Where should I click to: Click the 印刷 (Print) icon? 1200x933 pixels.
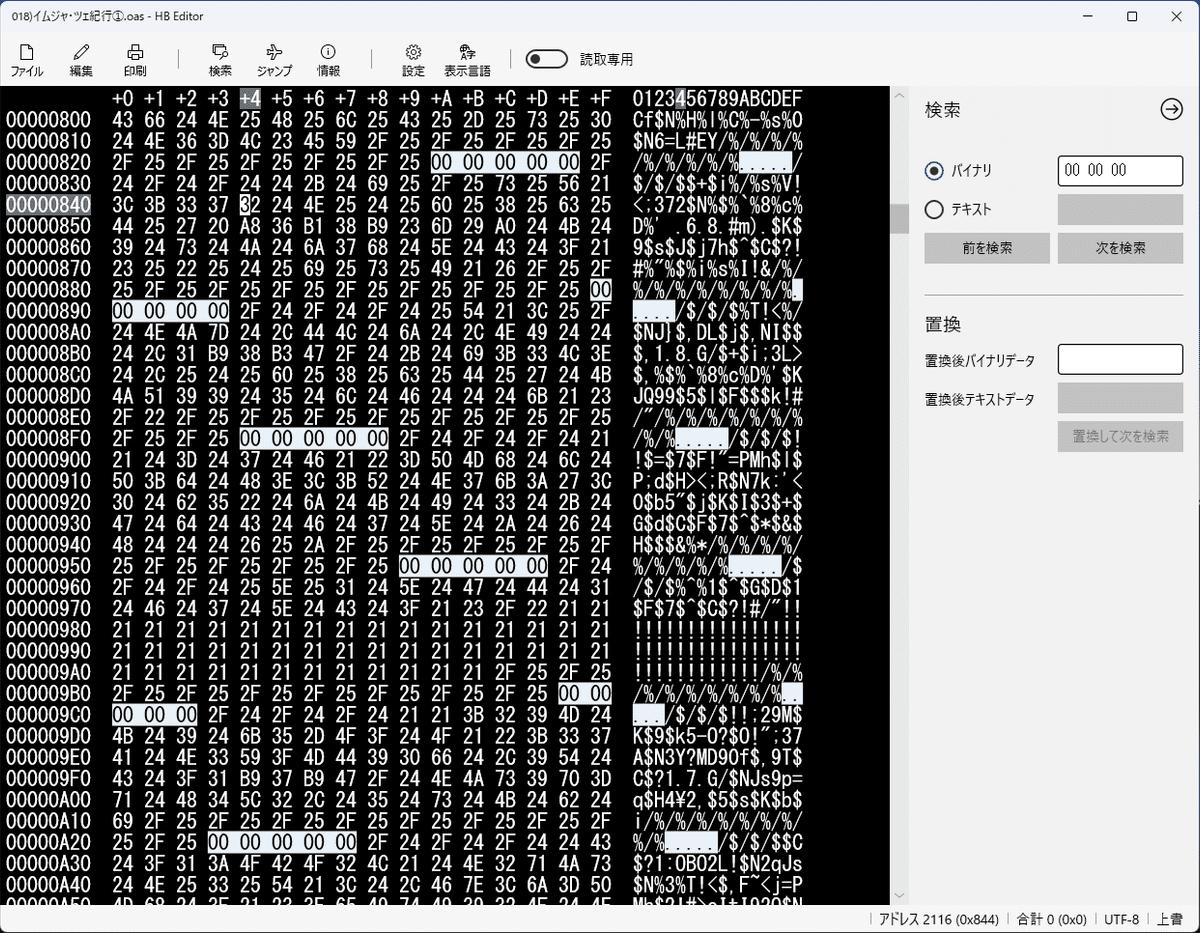pos(135,60)
